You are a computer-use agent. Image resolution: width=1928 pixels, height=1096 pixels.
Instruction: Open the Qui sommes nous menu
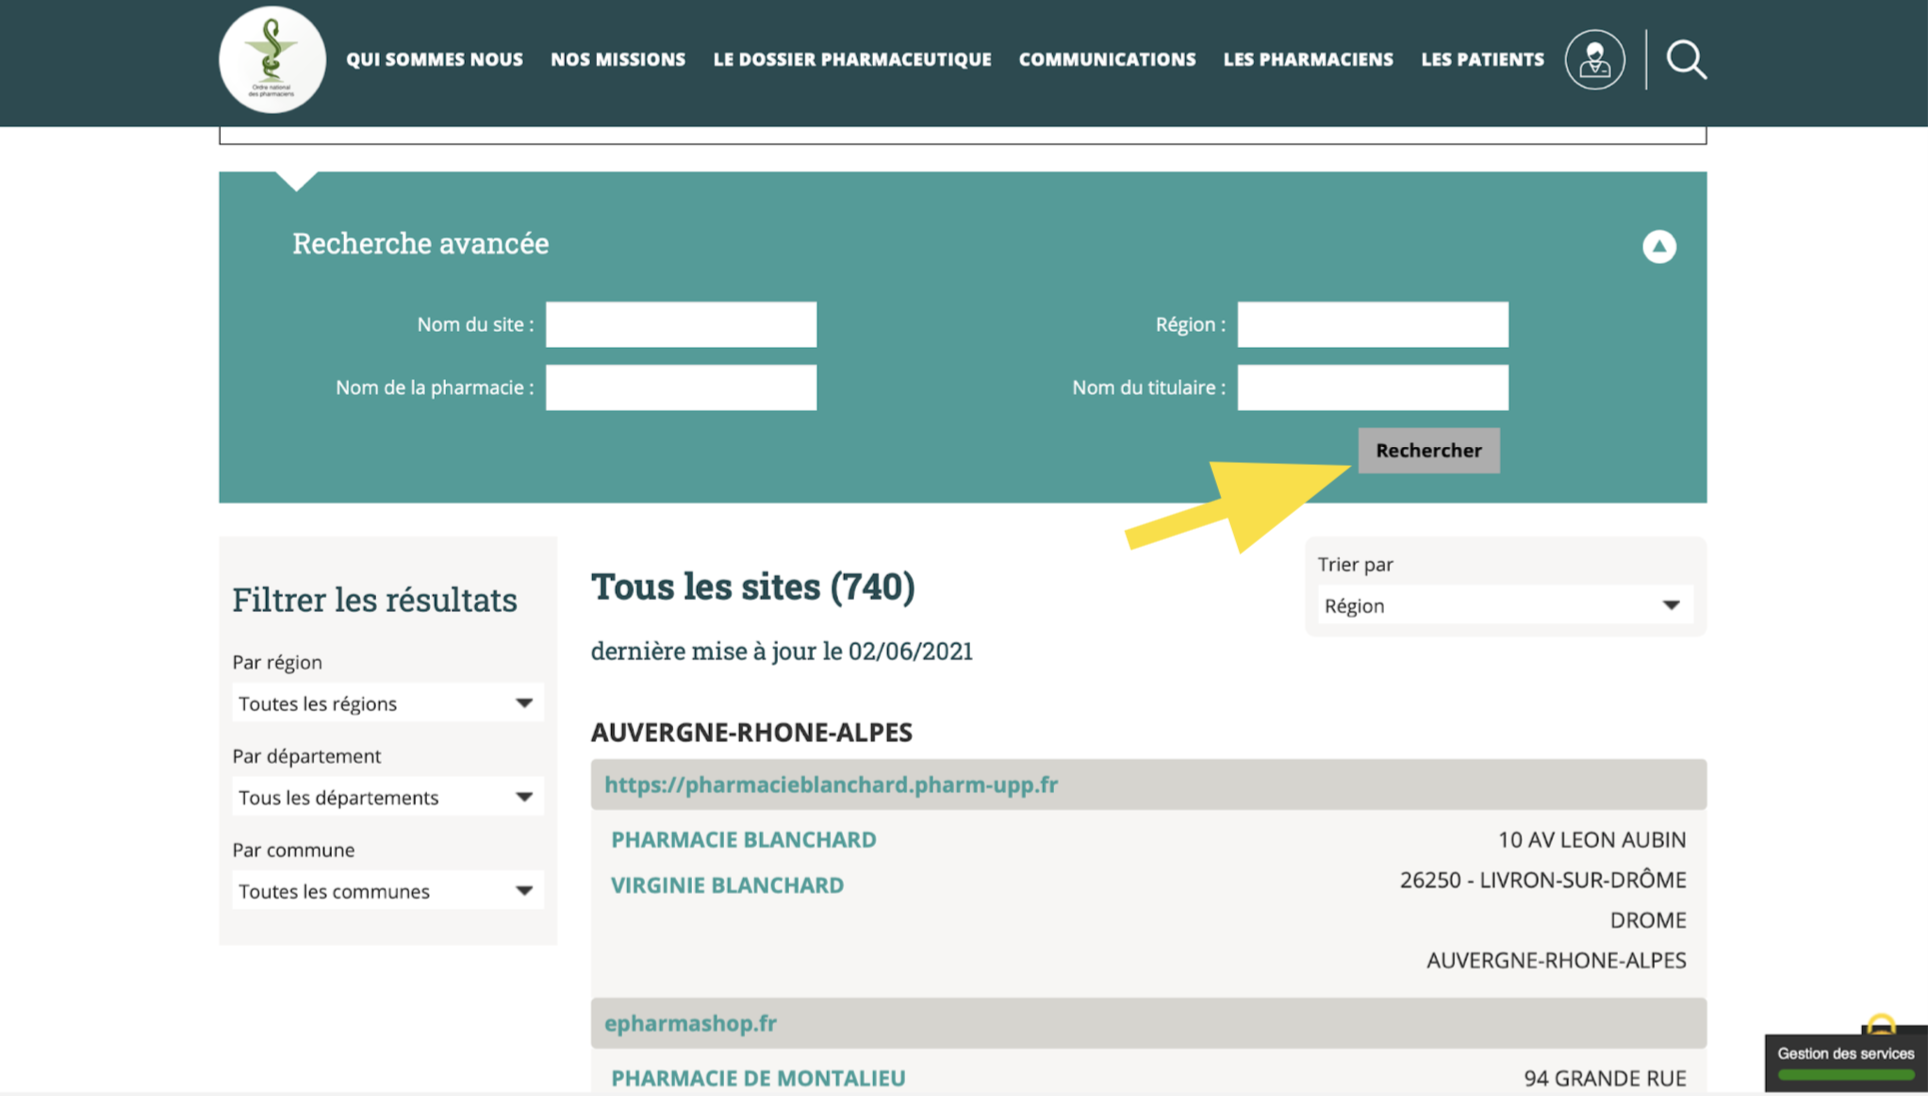(x=434, y=60)
